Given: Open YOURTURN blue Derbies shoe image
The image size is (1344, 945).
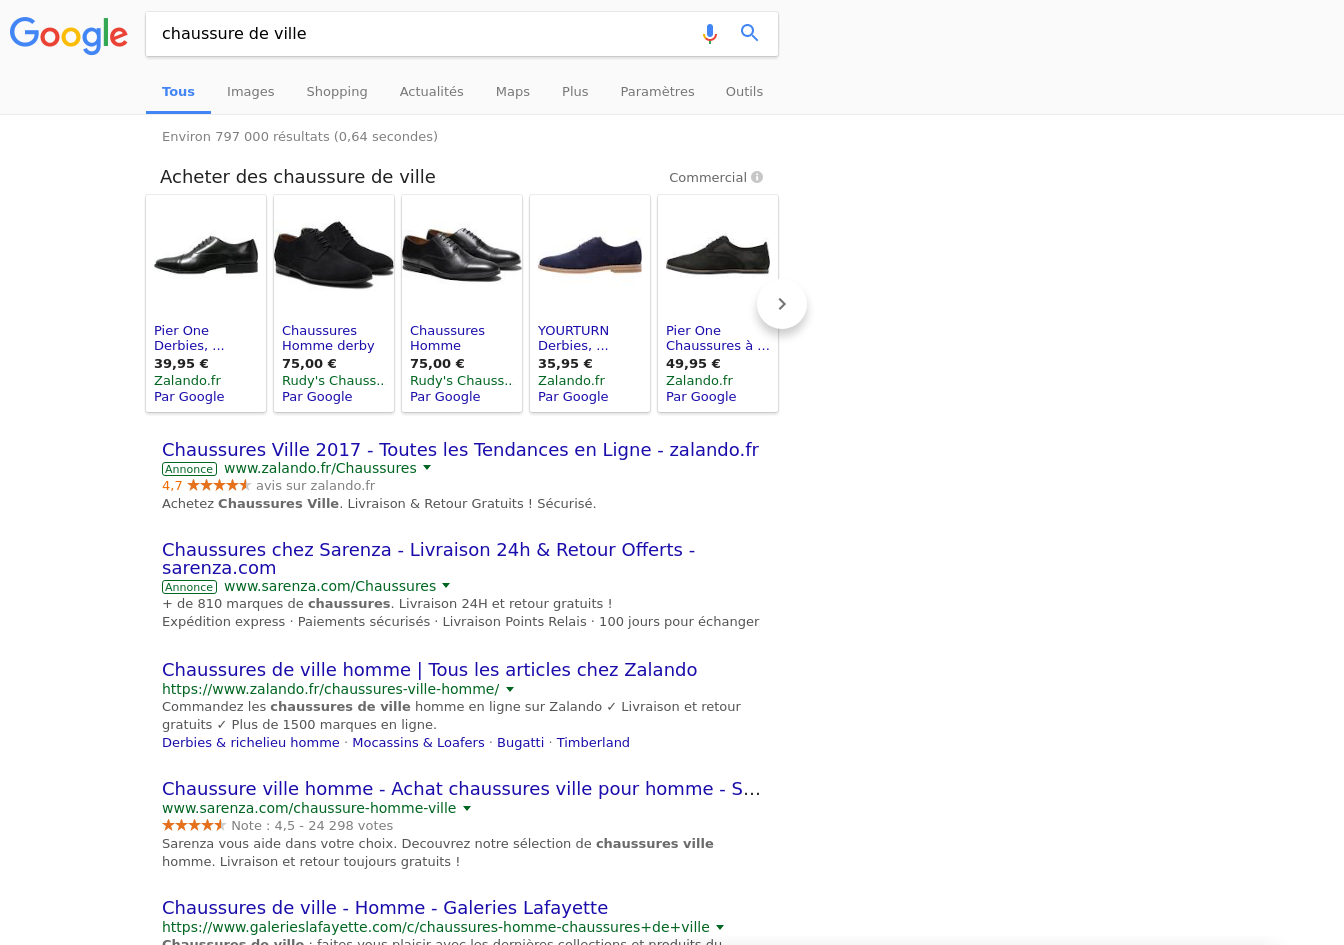Looking at the screenshot, I should point(590,255).
